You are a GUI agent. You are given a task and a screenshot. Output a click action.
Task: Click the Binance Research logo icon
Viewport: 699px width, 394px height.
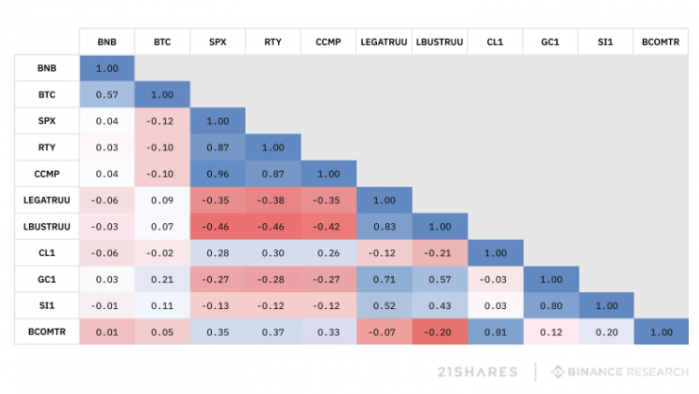pyautogui.click(x=557, y=372)
